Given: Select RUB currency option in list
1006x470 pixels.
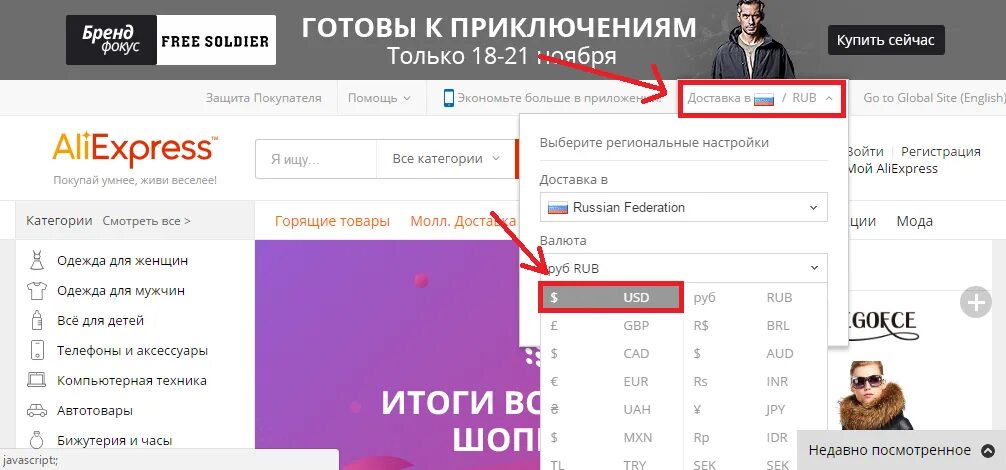Looking at the screenshot, I should [x=754, y=298].
